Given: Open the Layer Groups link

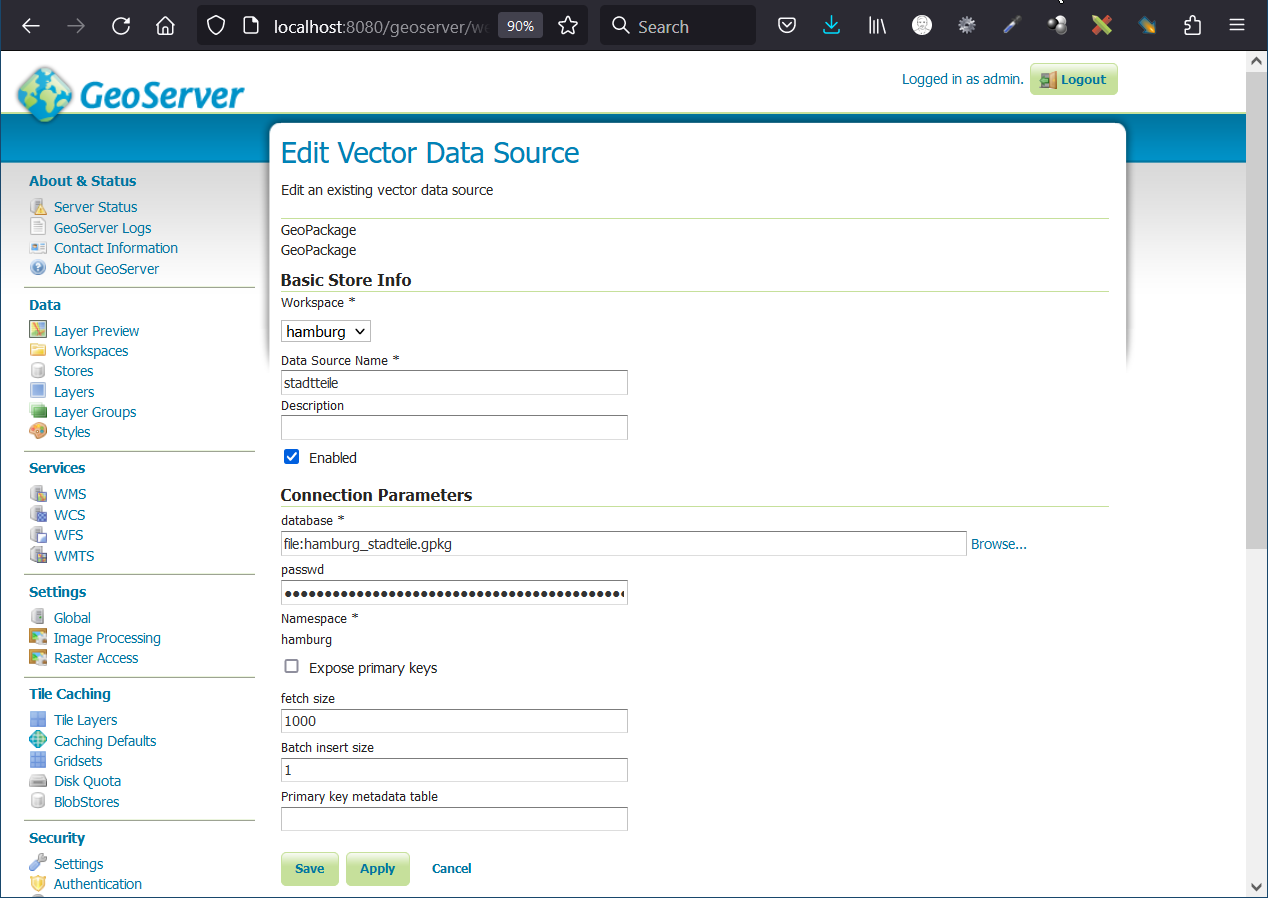Looking at the screenshot, I should point(95,412).
